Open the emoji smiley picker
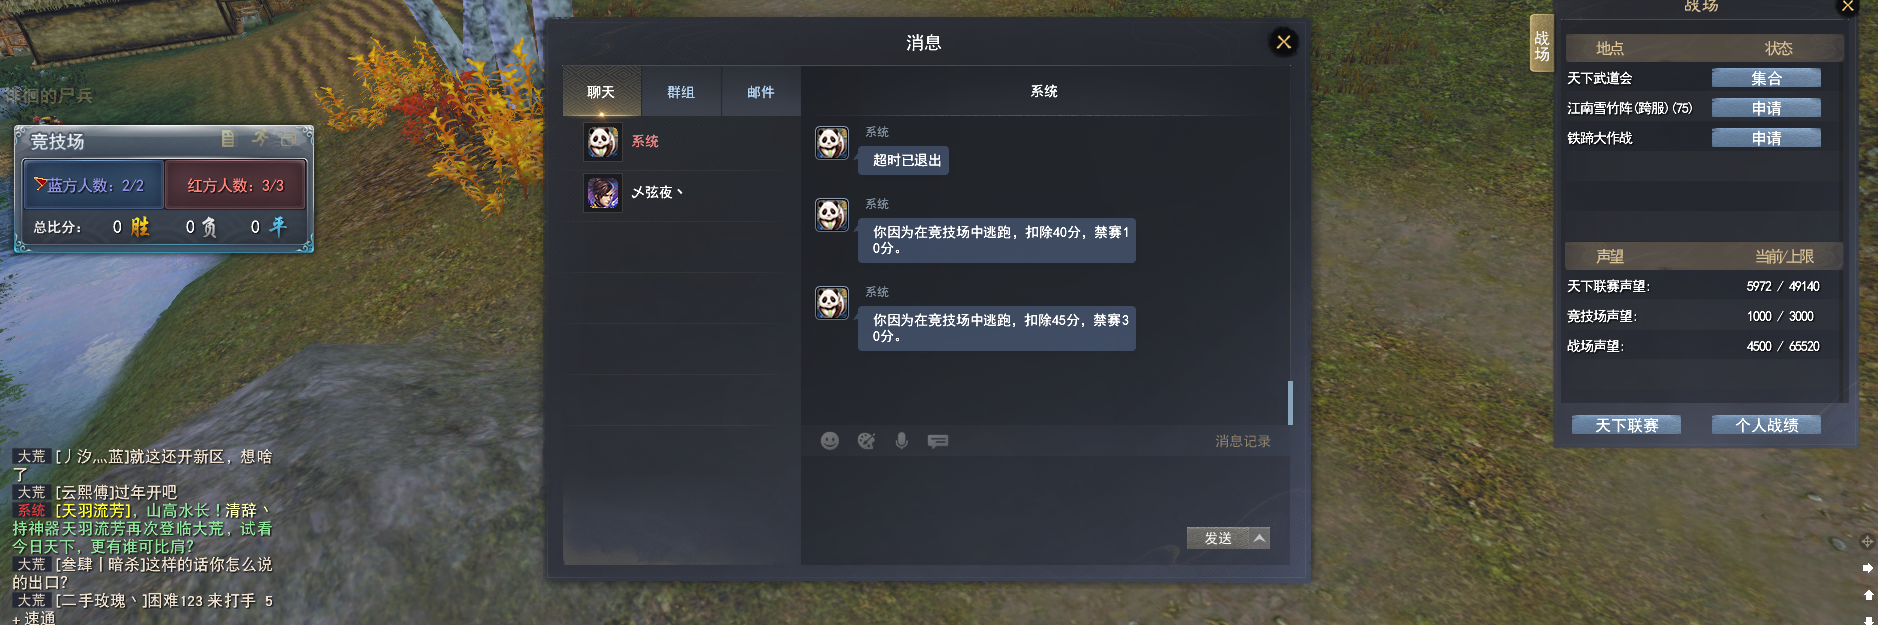Screen dimensions: 1878x625 pyautogui.click(x=830, y=441)
